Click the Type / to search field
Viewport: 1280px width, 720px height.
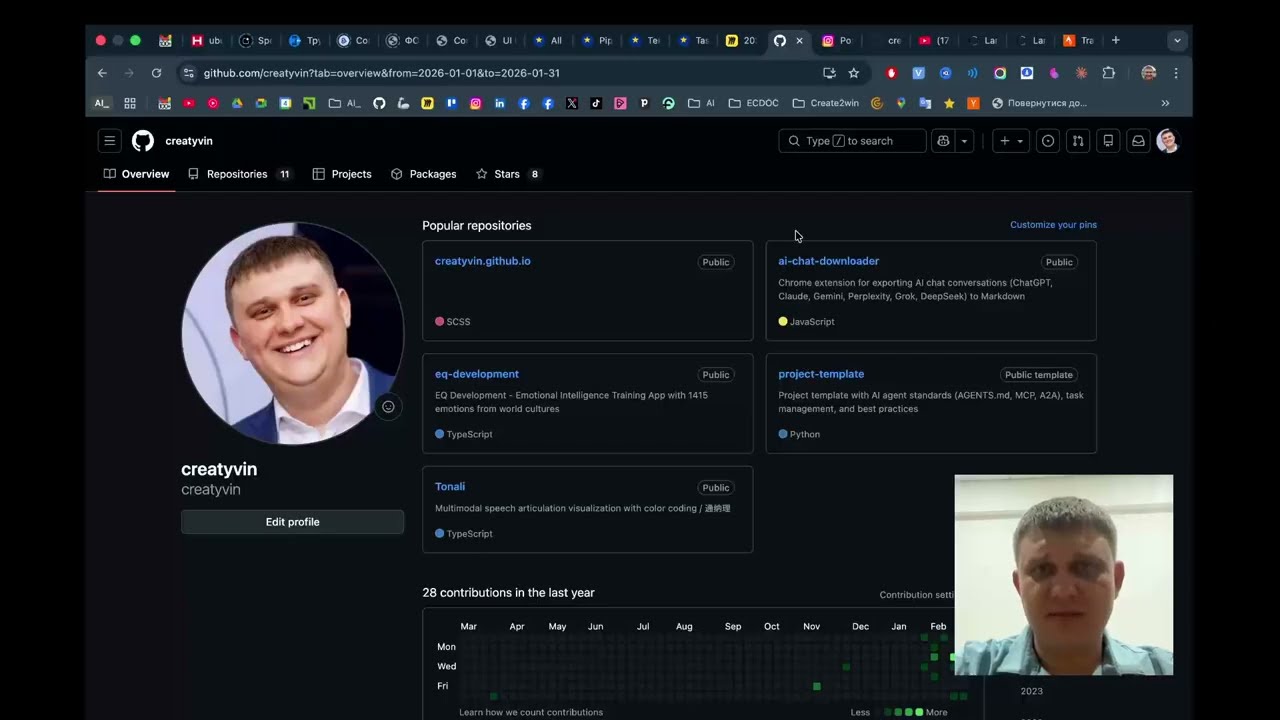pos(852,141)
